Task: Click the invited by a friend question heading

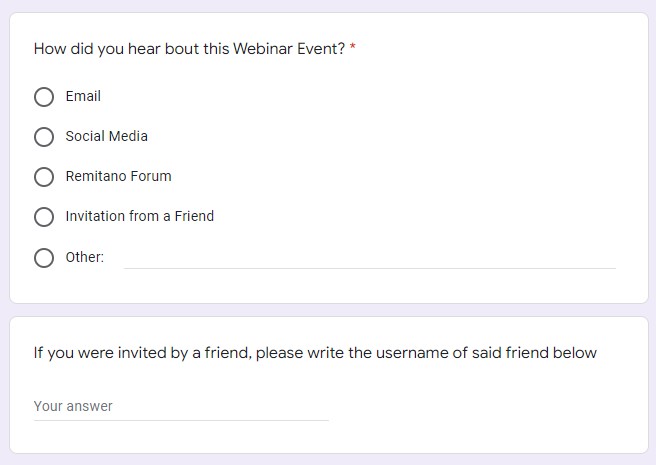Action: 315,353
